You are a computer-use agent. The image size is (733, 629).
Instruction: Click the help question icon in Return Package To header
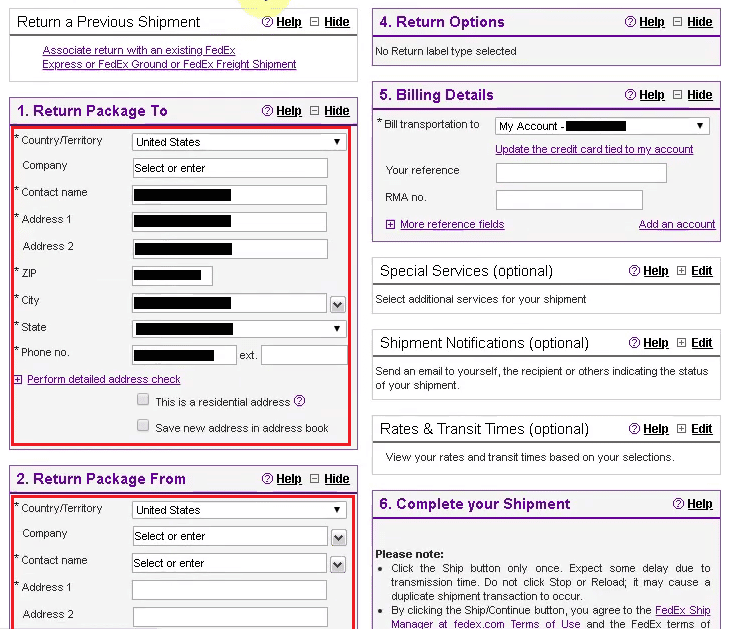pos(267,110)
